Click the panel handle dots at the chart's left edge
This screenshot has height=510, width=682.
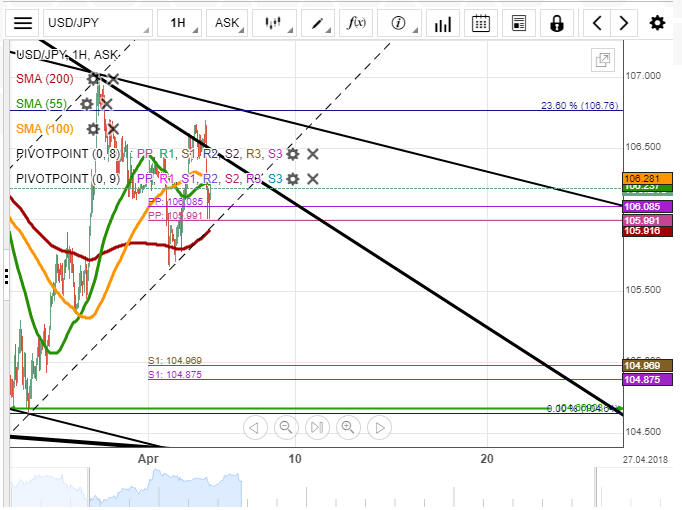(7, 277)
